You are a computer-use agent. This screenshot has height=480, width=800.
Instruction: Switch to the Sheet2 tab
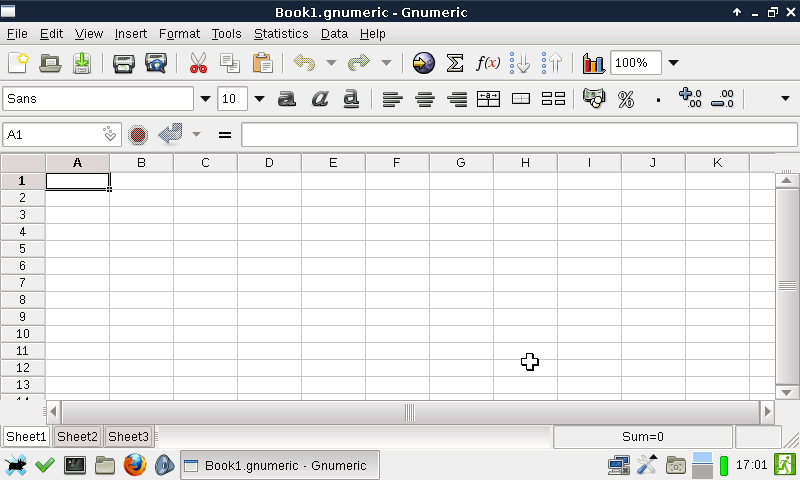(x=77, y=437)
